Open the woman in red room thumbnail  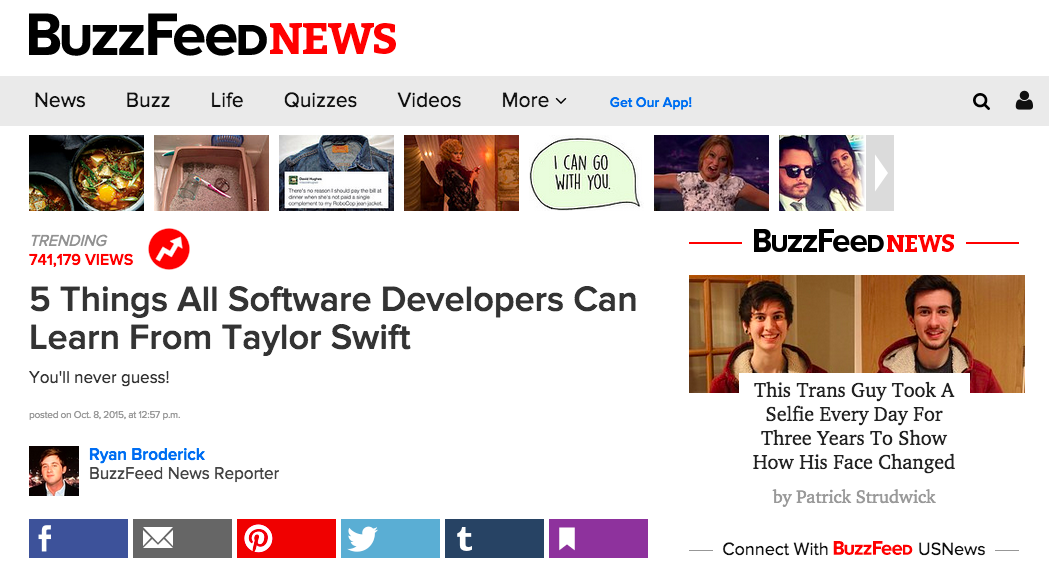click(462, 173)
